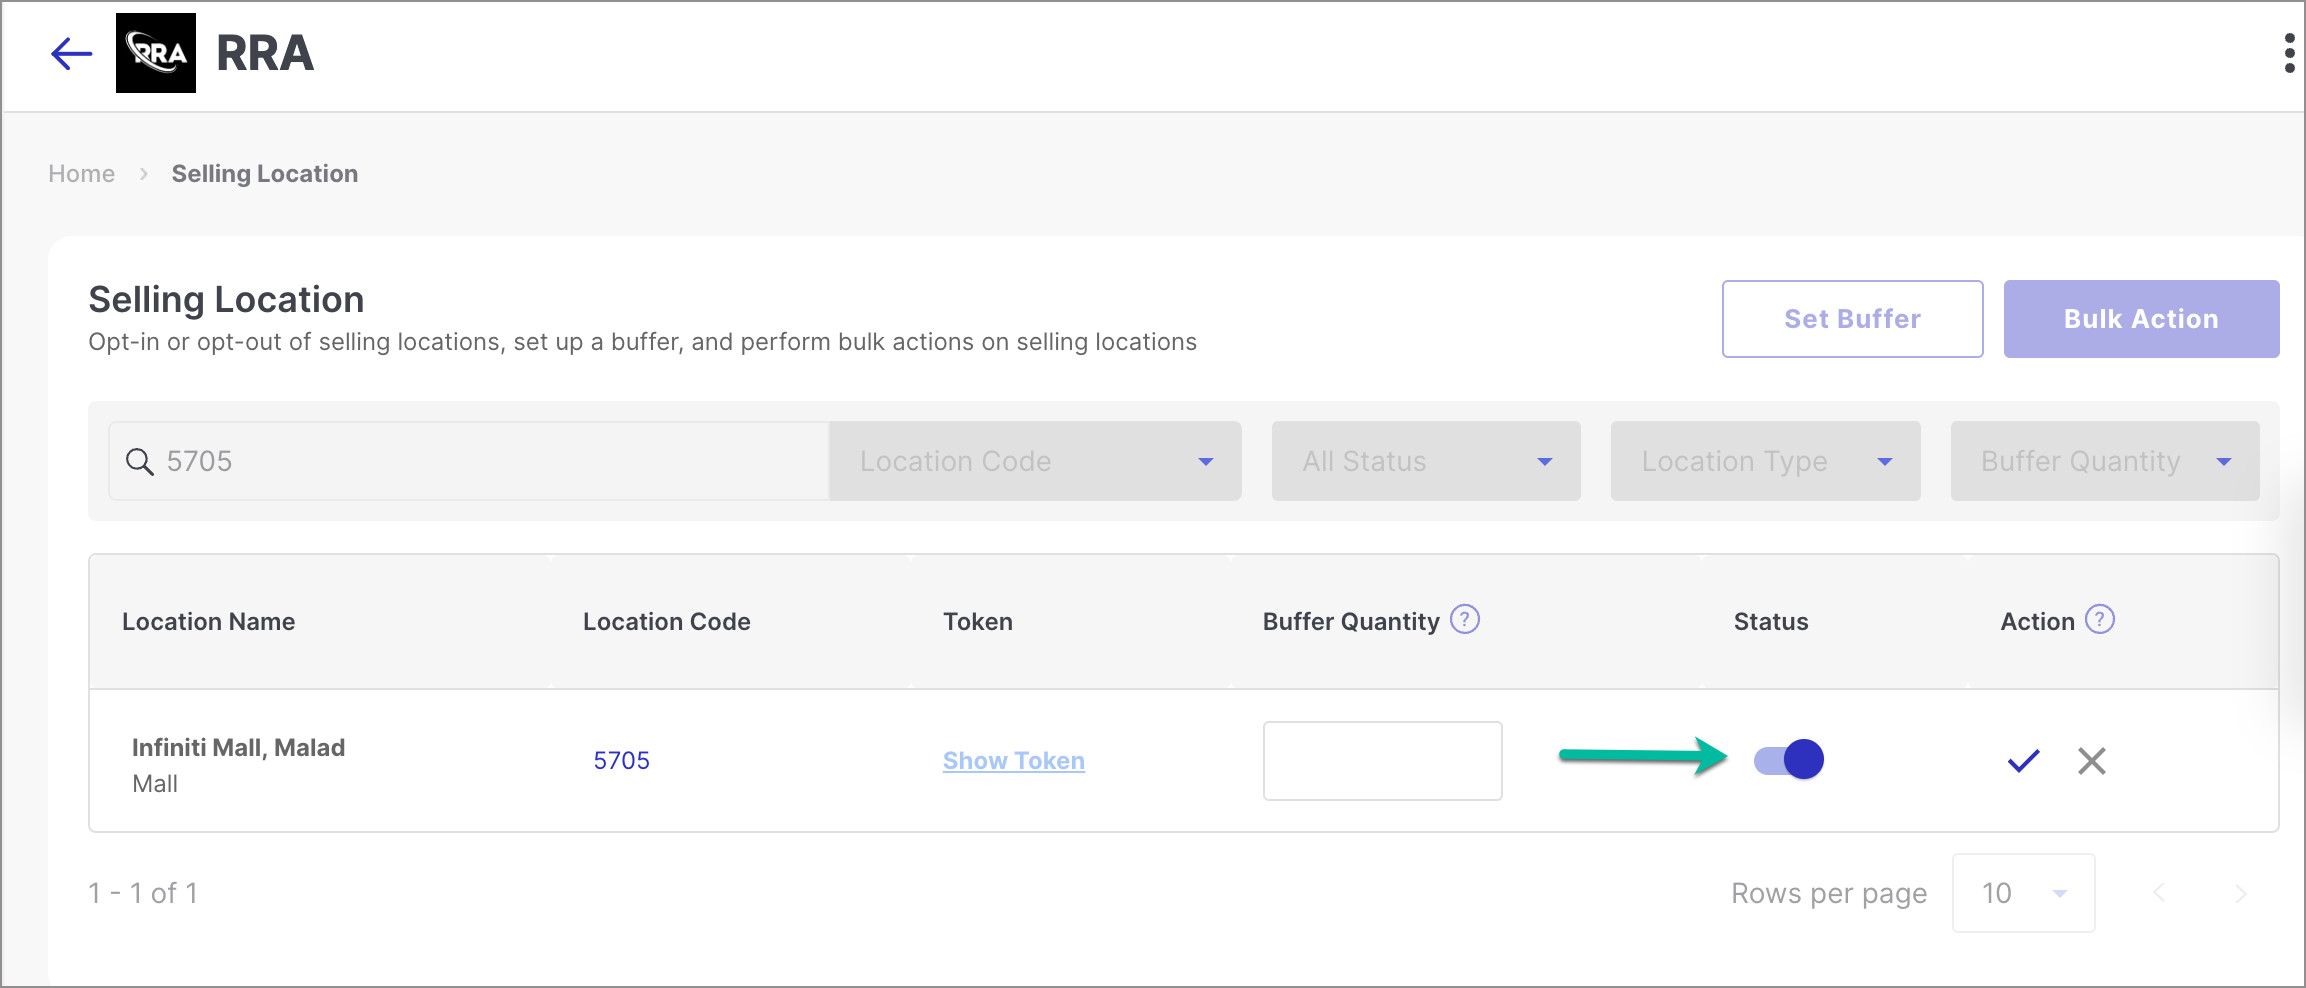Expand the All Status filter
This screenshot has width=2306, height=988.
[1426, 461]
